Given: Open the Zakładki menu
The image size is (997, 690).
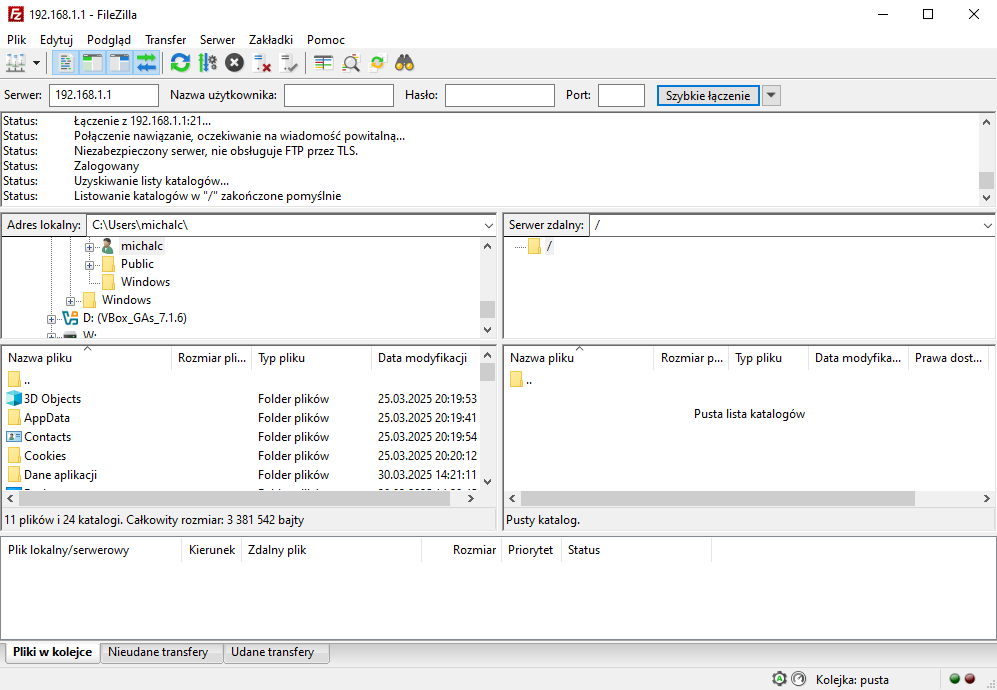Looking at the screenshot, I should tap(271, 39).
